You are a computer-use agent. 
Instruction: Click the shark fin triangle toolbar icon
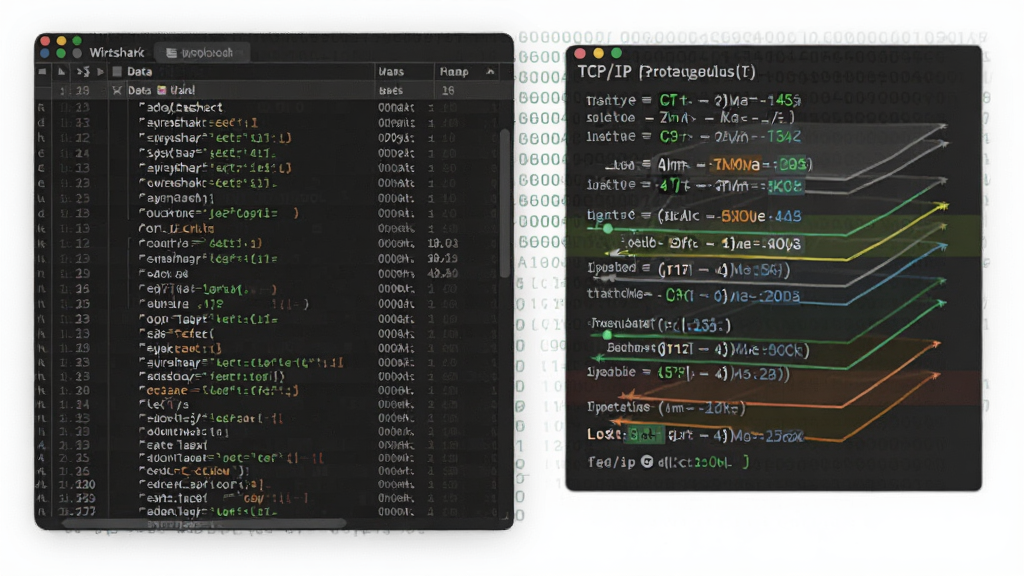point(61,71)
